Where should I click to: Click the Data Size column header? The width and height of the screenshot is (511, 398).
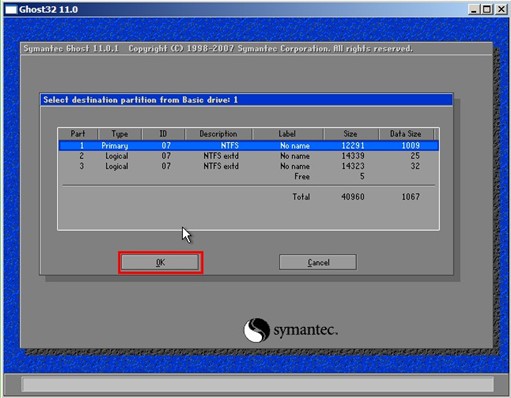click(x=406, y=134)
